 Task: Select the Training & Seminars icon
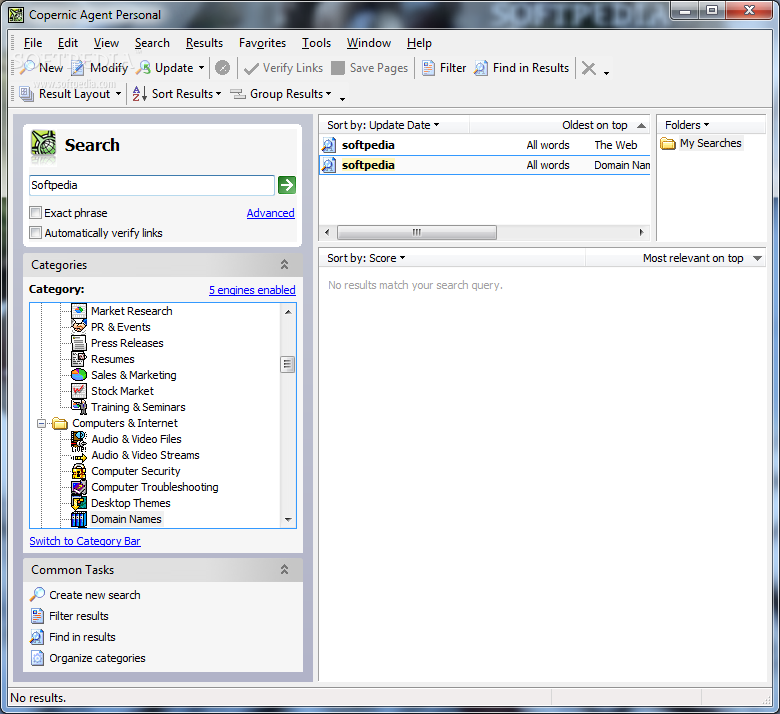pos(79,407)
